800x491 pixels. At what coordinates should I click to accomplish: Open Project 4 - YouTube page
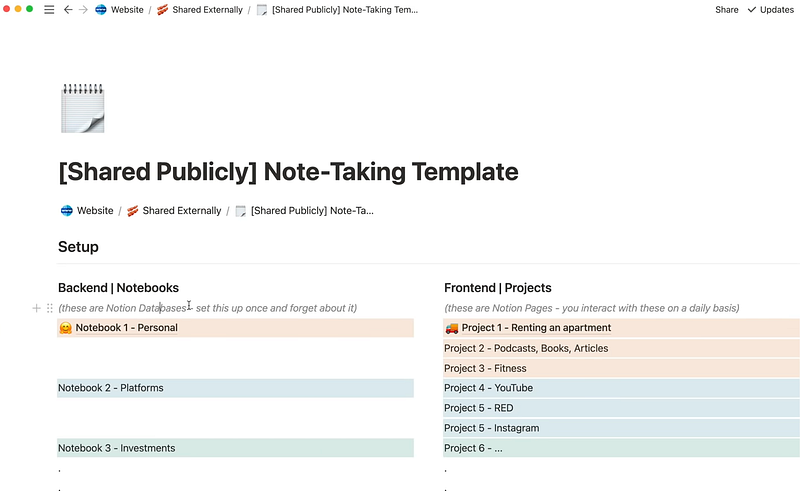489,388
